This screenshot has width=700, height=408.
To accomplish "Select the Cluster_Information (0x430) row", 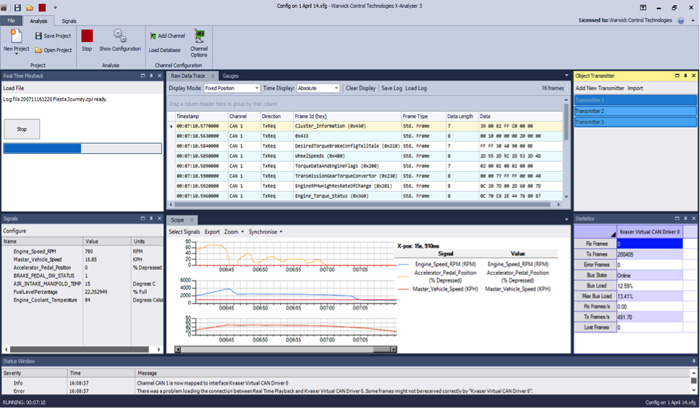I will point(365,126).
